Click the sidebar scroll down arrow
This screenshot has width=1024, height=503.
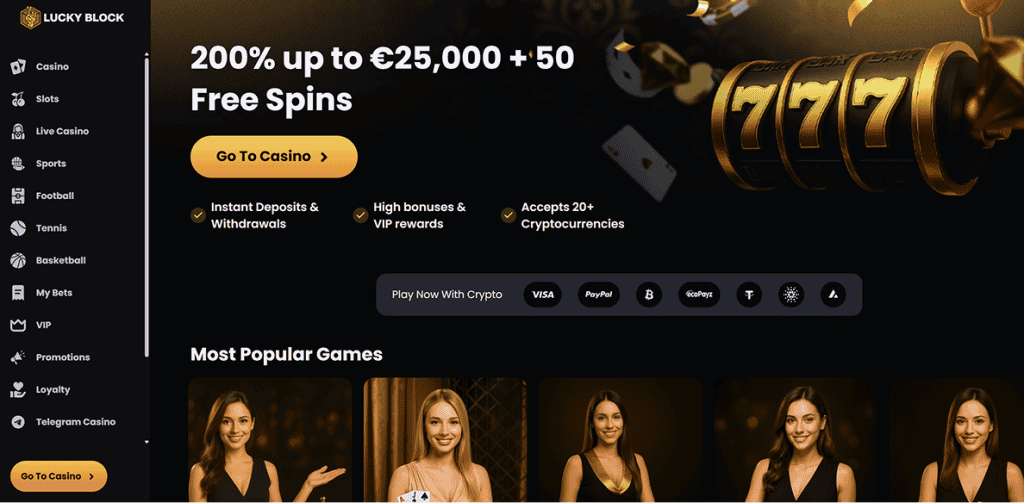pos(146,442)
